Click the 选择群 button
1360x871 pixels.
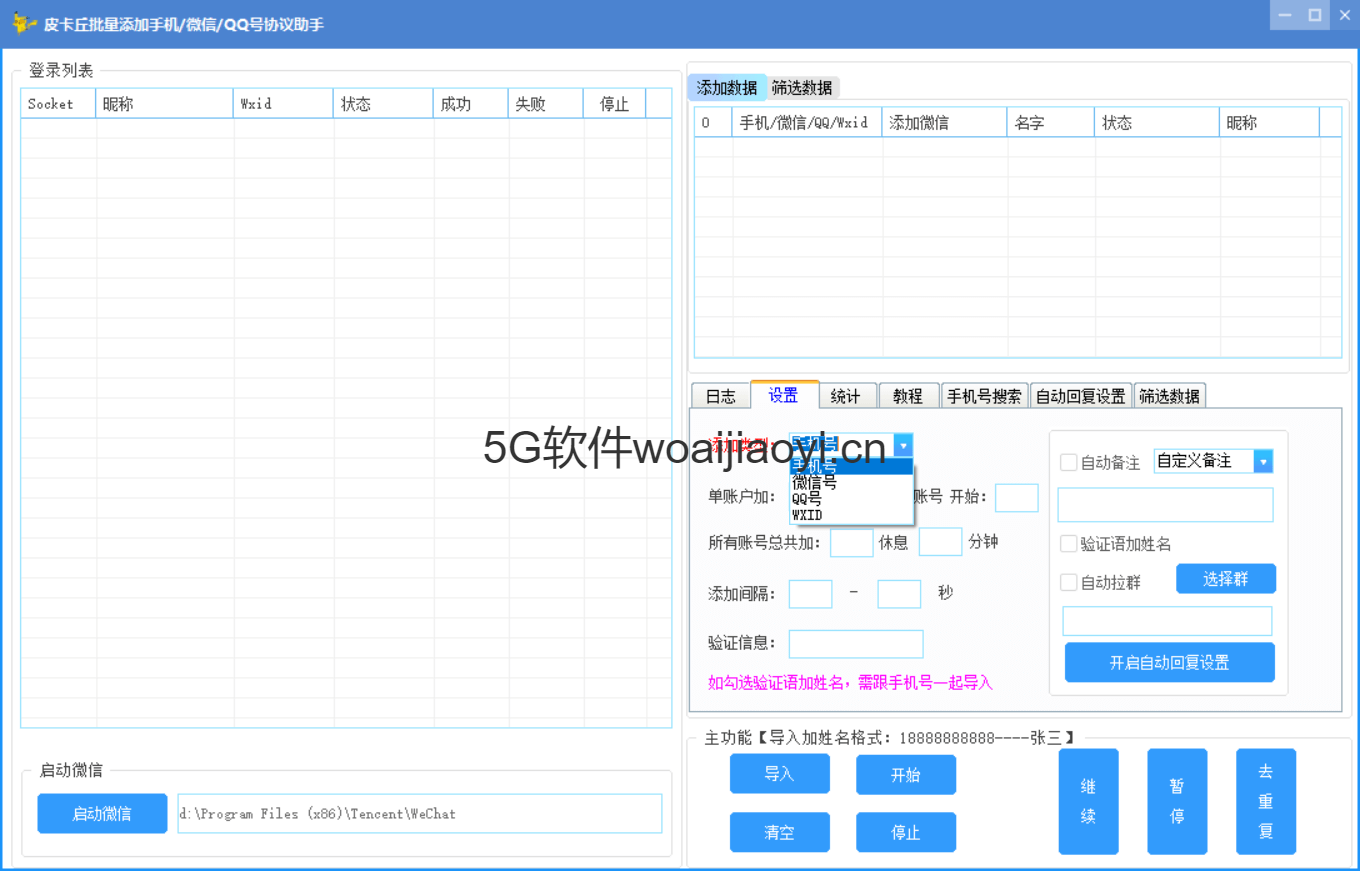pos(1226,579)
